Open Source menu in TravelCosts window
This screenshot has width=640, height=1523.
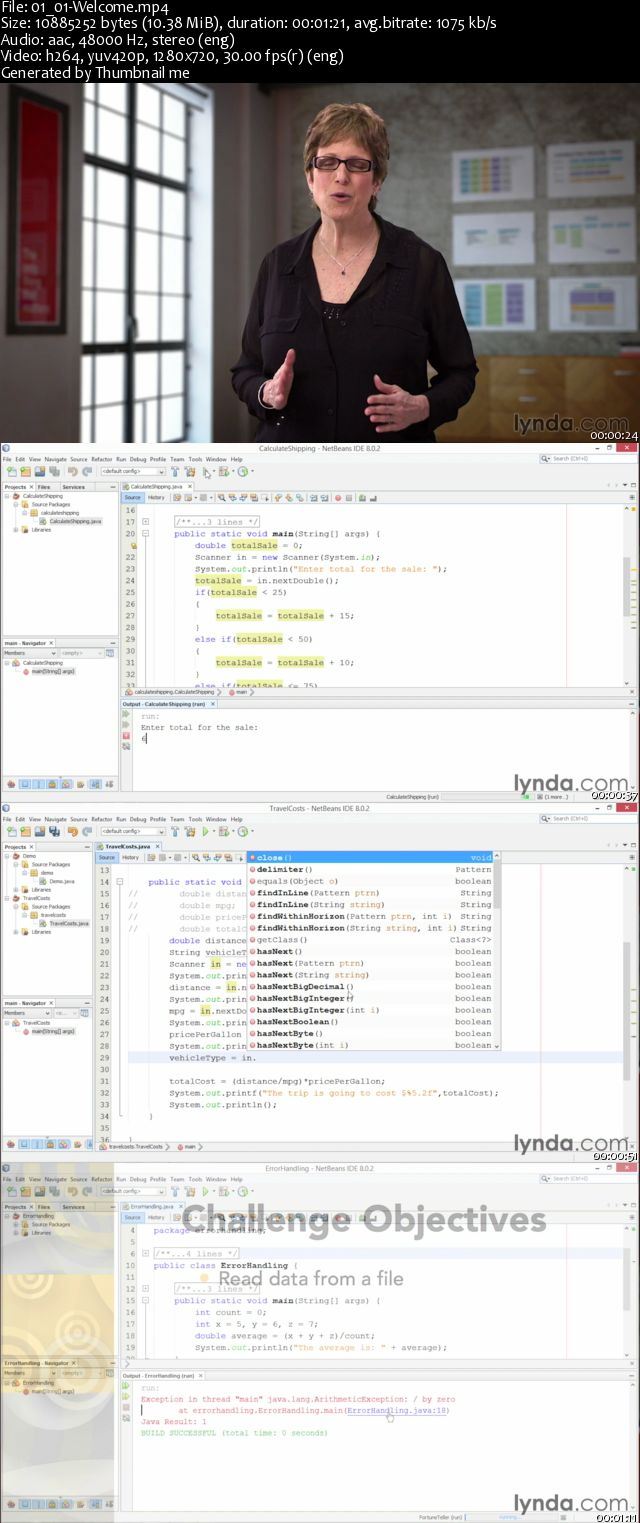pyautogui.click(x=79, y=819)
